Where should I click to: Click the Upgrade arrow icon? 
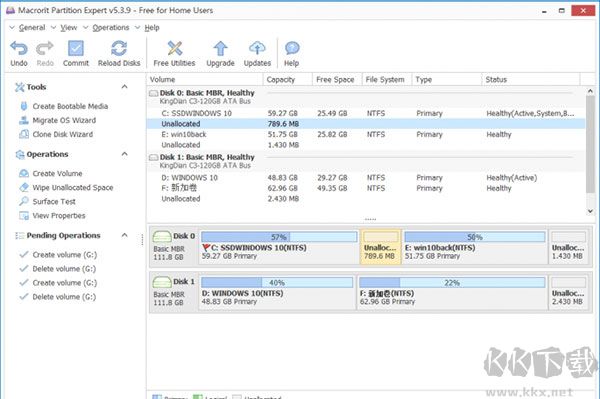click(x=220, y=49)
